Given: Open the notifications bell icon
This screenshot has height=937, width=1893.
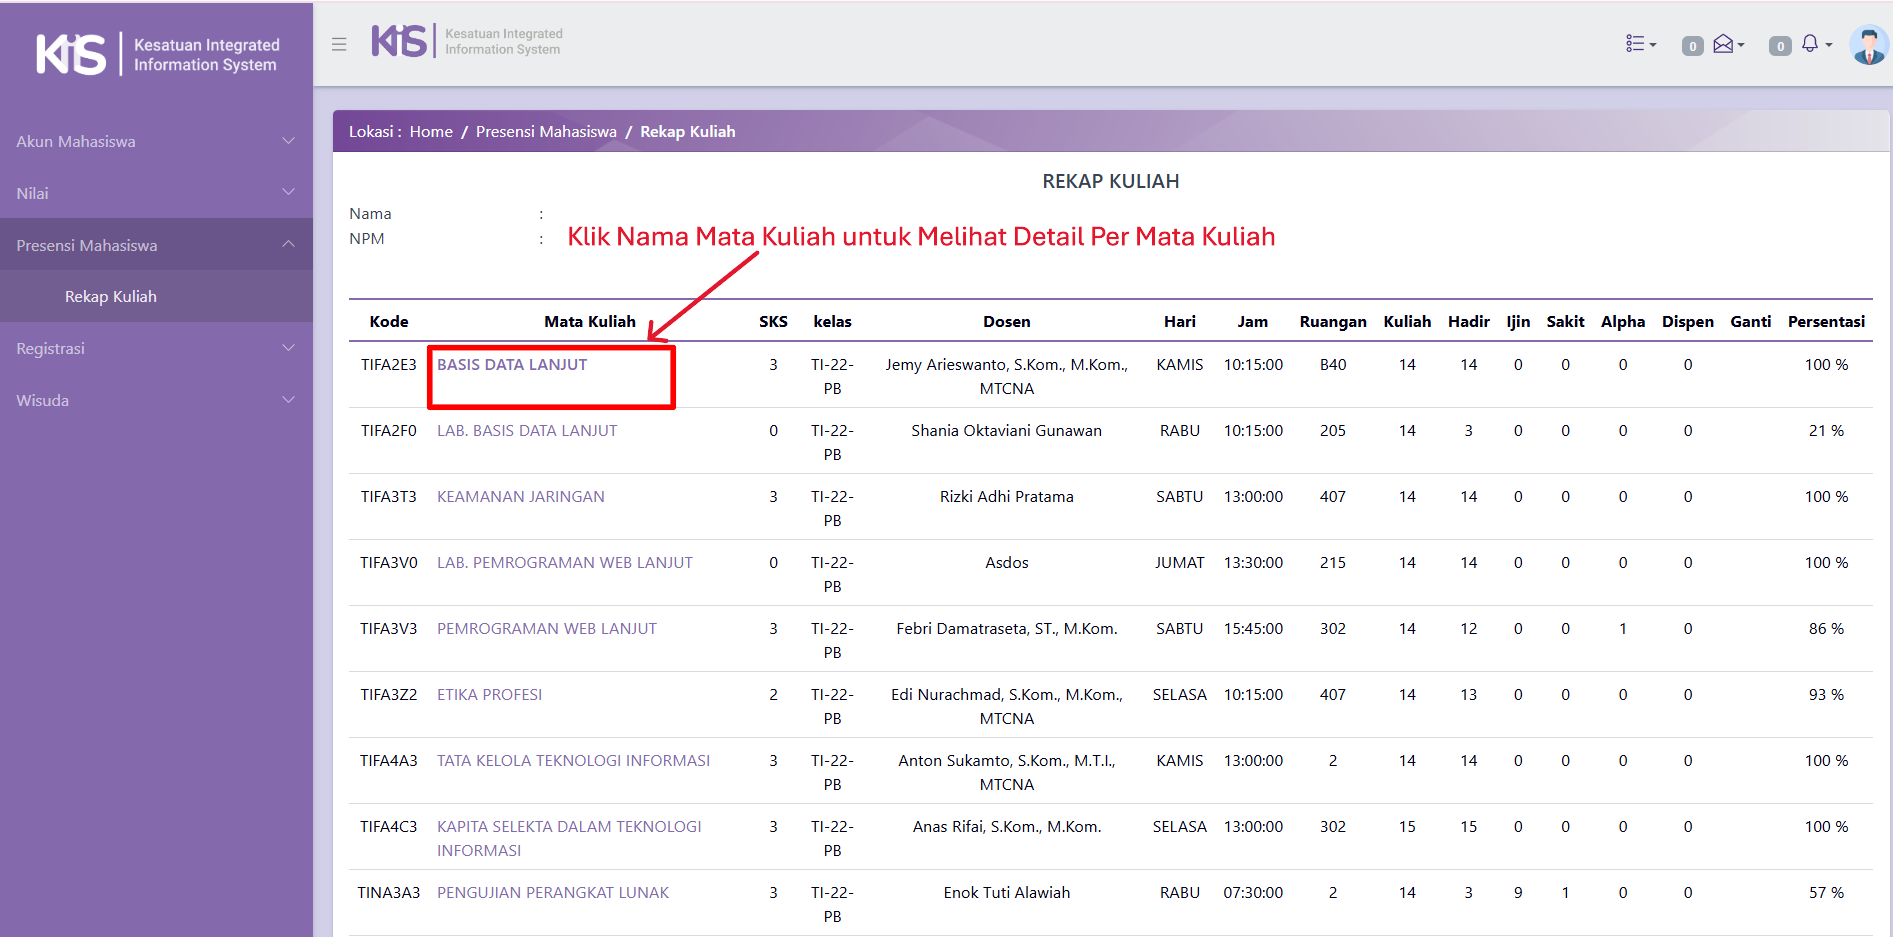Looking at the screenshot, I should click(1811, 44).
